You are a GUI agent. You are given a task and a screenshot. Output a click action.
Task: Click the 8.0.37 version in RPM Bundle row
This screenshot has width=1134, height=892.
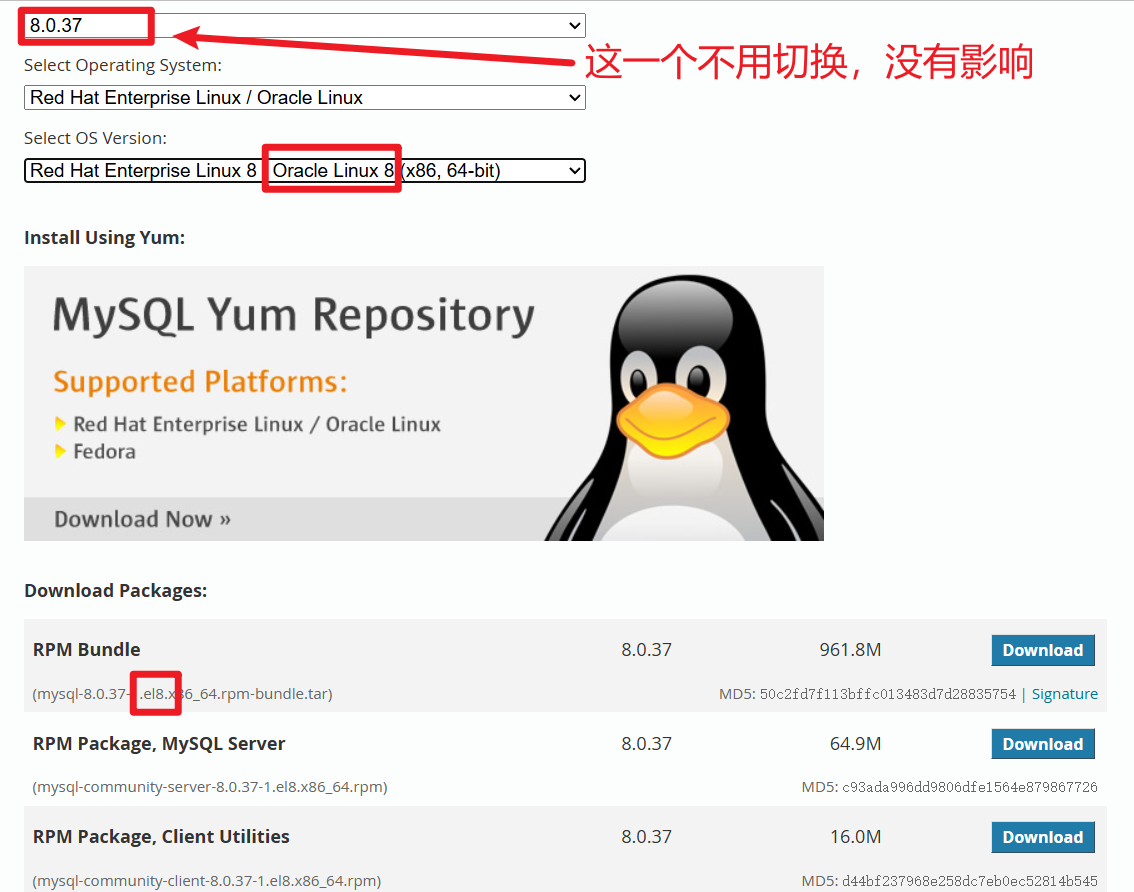(647, 650)
